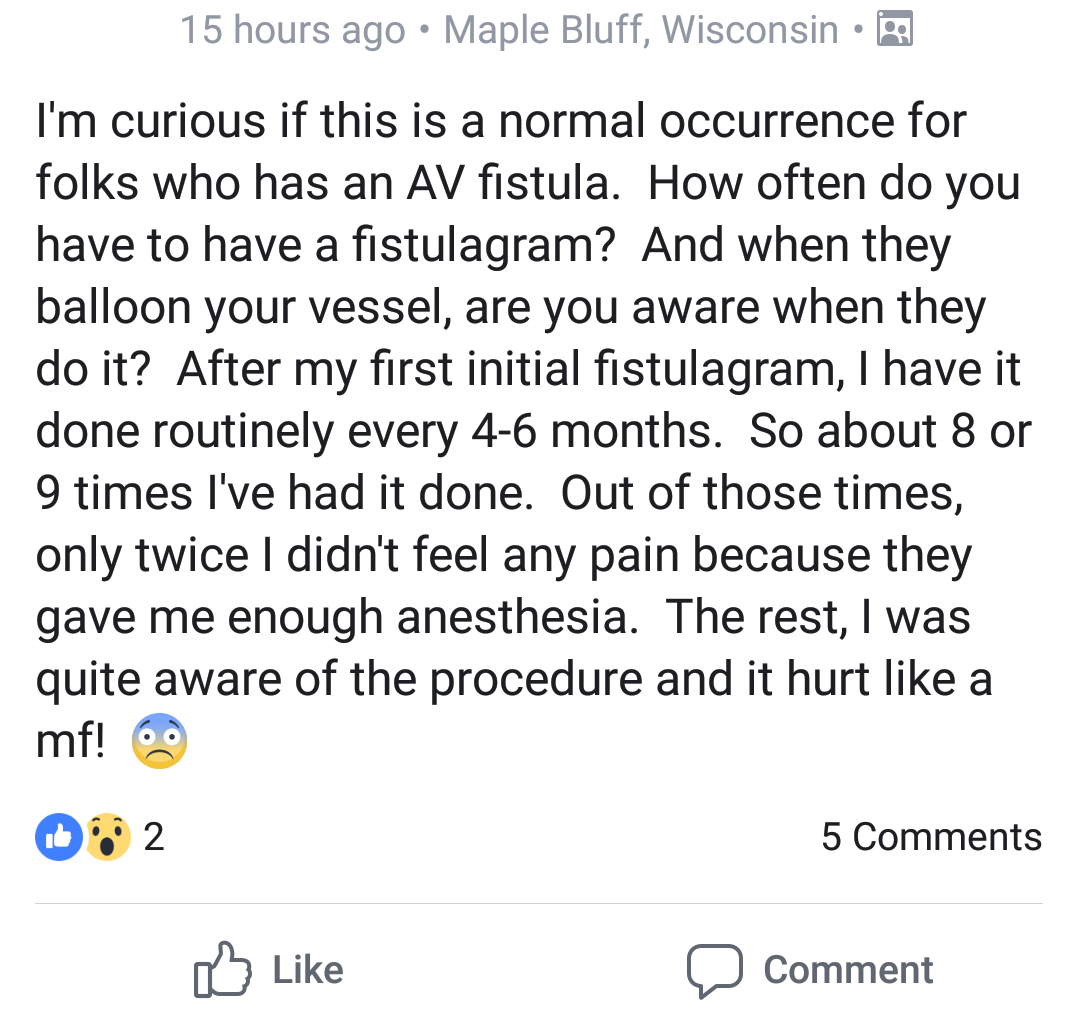Image resolution: width=1077 pixels, height=1033 pixels.
Task: Click the group audience icon beside the location
Action: pyautogui.click(x=894, y=30)
